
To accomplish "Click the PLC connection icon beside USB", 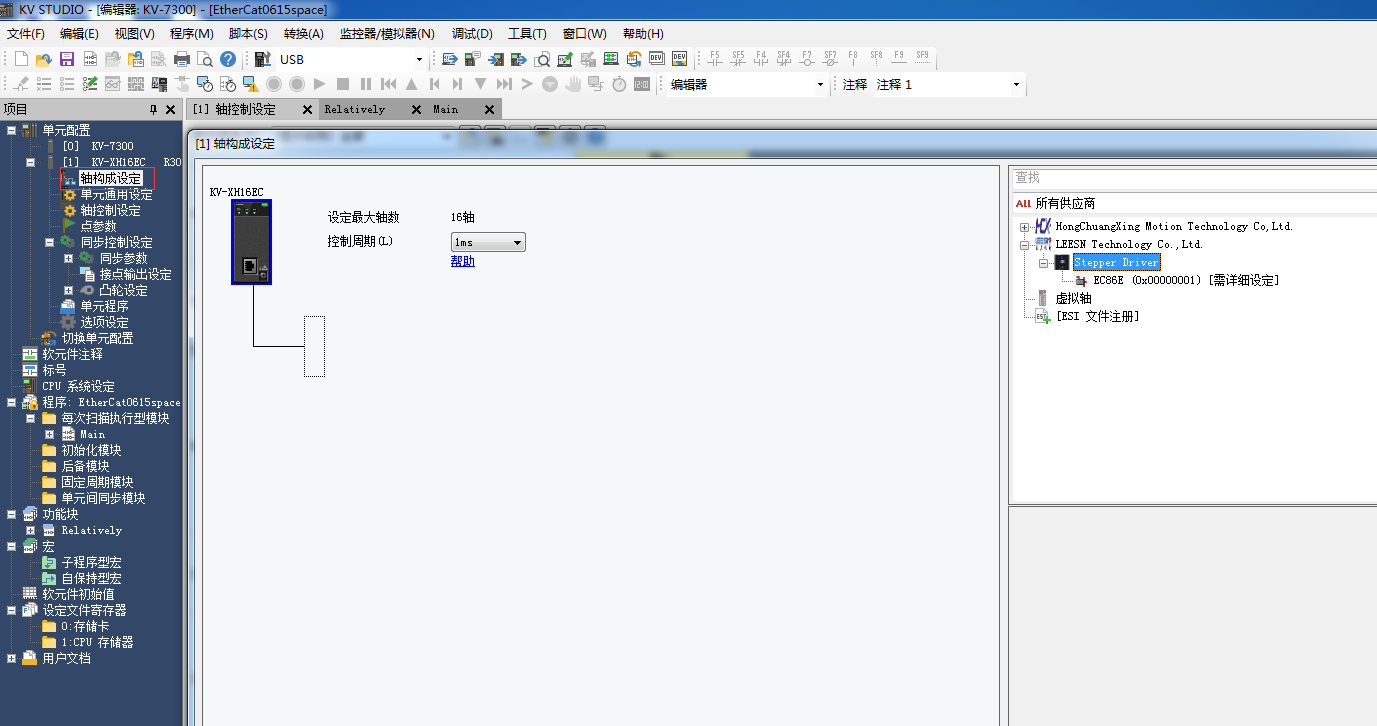I will tap(263, 59).
